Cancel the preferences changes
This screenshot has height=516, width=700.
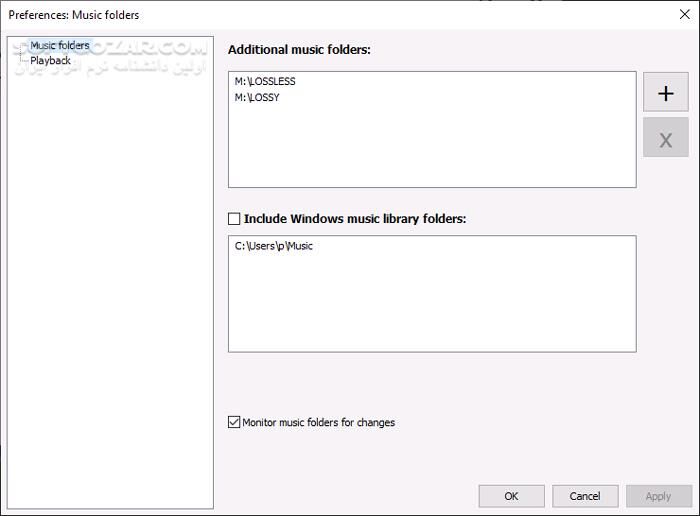585,496
